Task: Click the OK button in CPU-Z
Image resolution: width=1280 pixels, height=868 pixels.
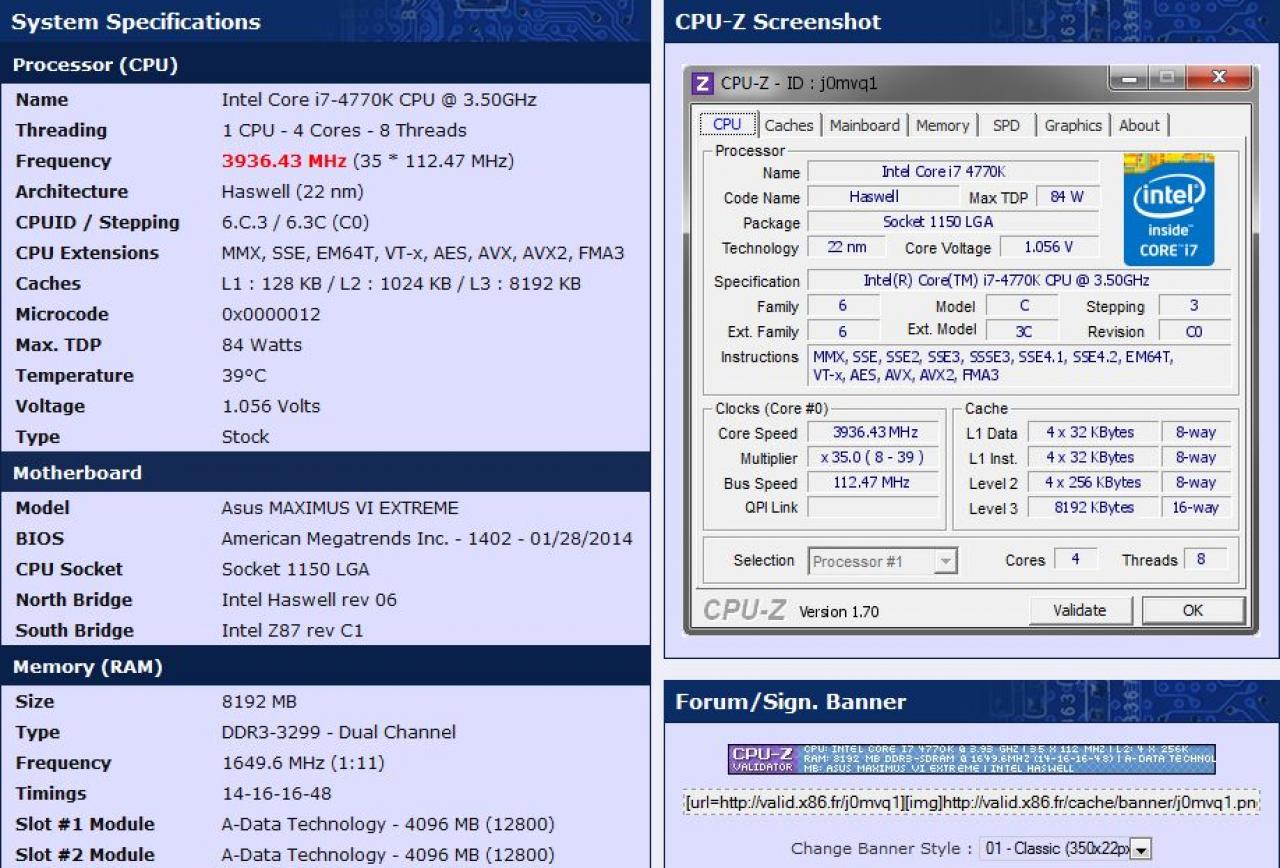Action: click(x=1193, y=610)
